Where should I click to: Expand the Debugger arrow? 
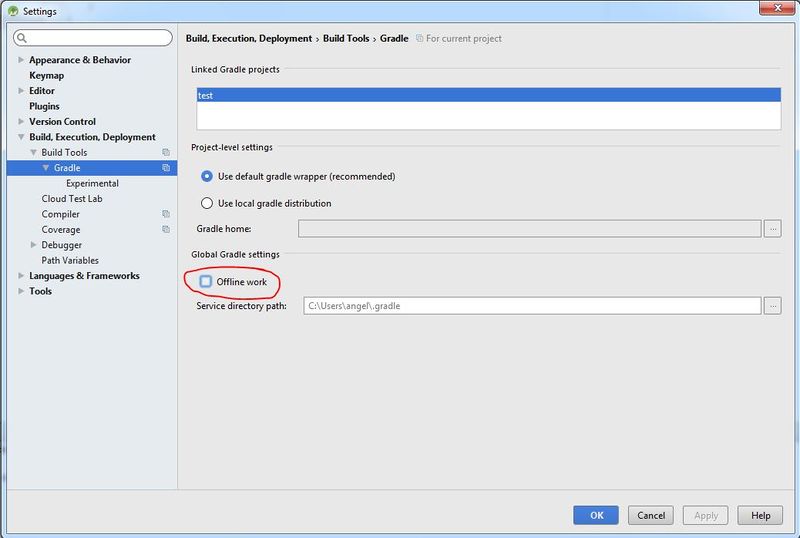pyautogui.click(x=33, y=244)
